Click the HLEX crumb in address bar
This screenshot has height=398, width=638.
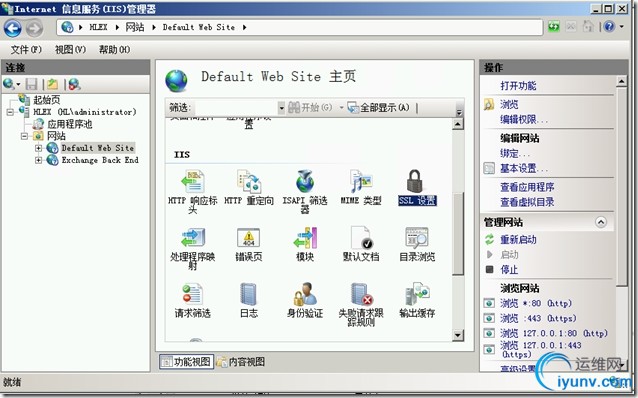(x=98, y=27)
